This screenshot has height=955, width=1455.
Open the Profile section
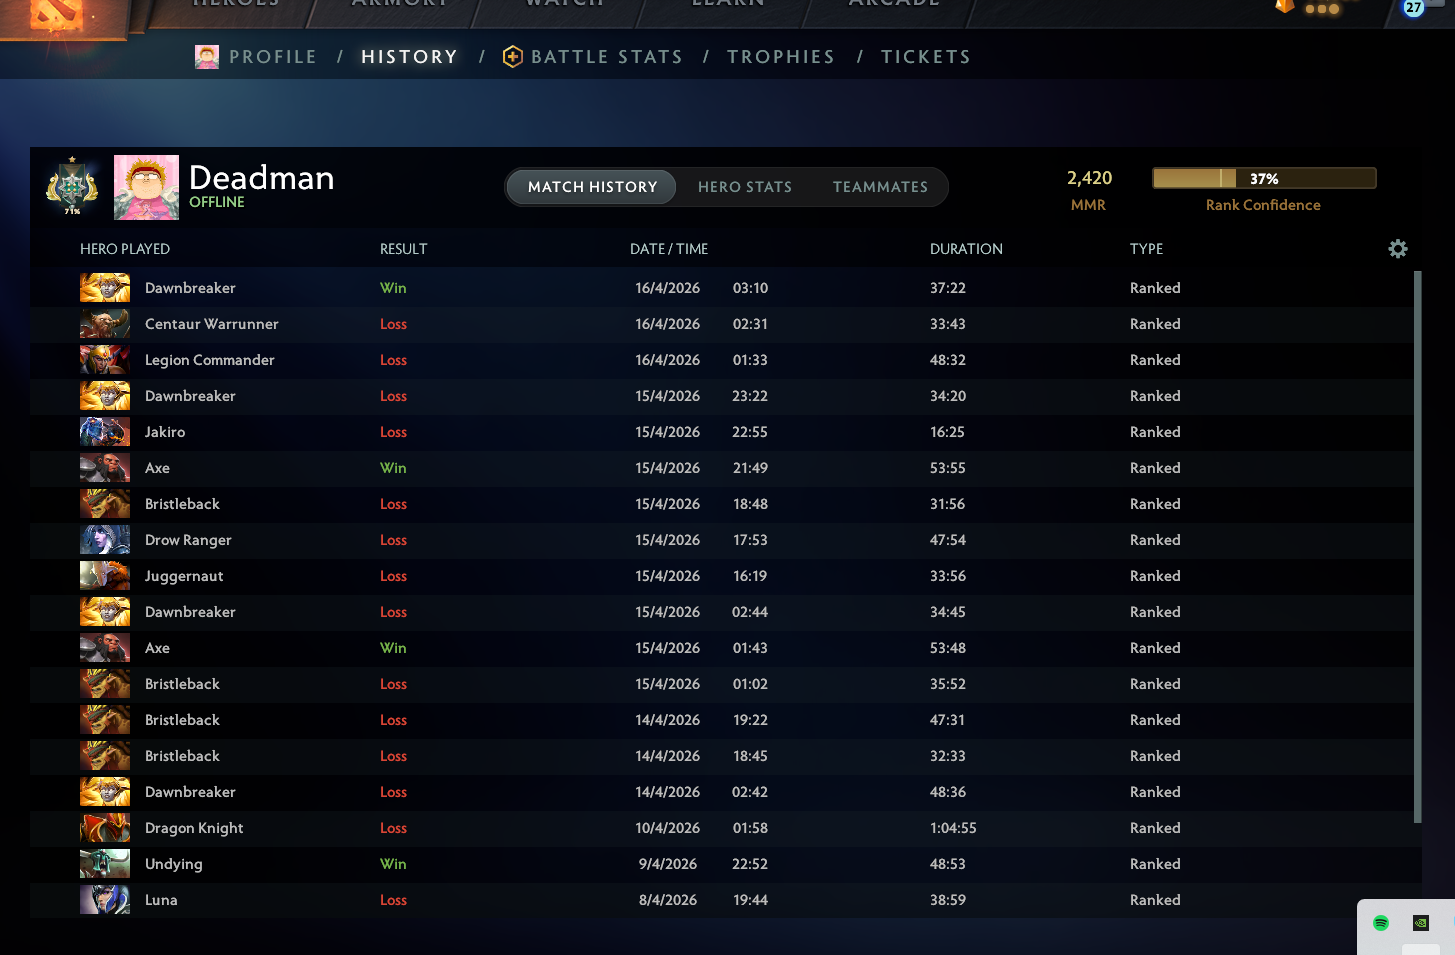pos(273,57)
